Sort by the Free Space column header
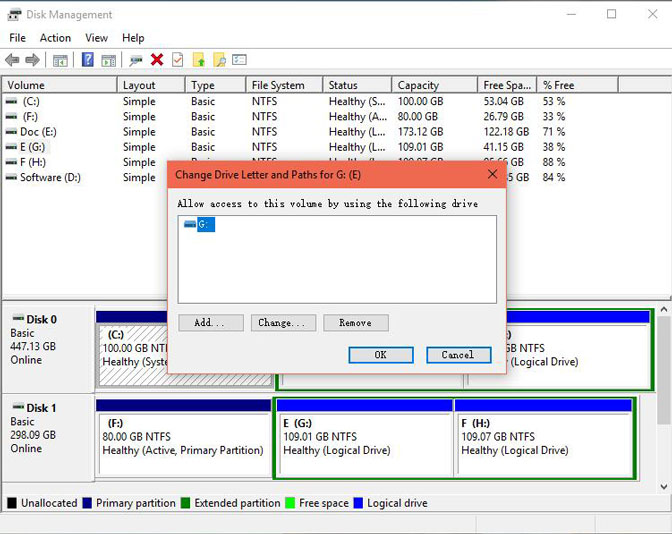Image resolution: width=672 pixels, height=534 pixels. coord(507,85)
